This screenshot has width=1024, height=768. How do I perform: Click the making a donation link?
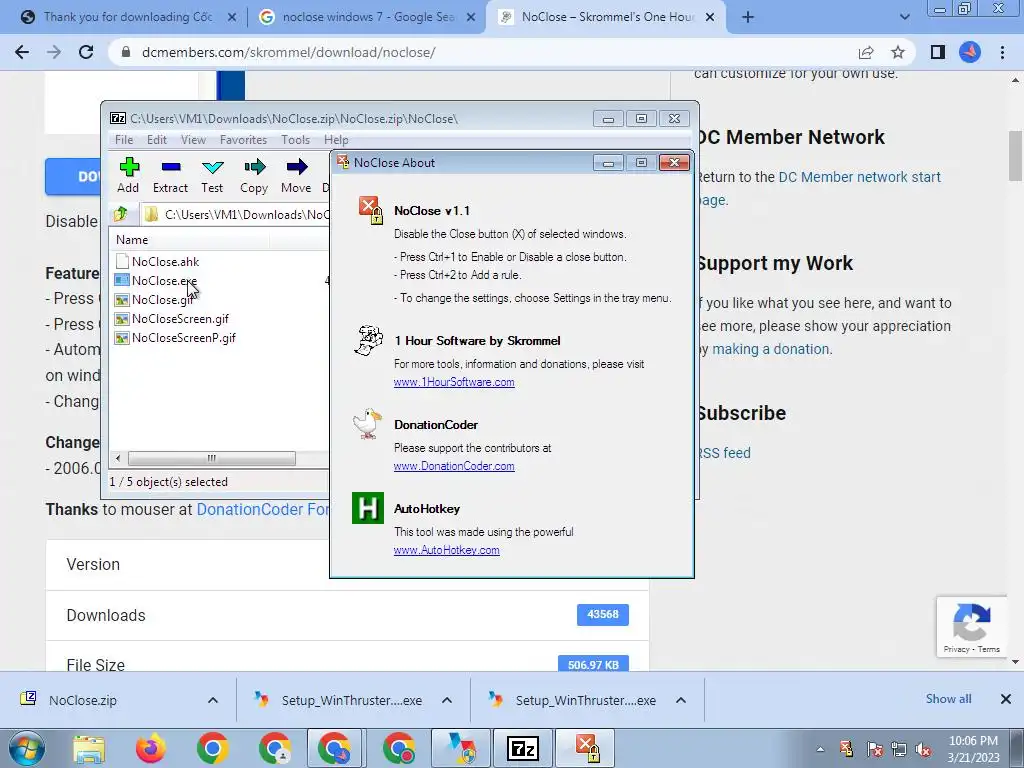771,349
